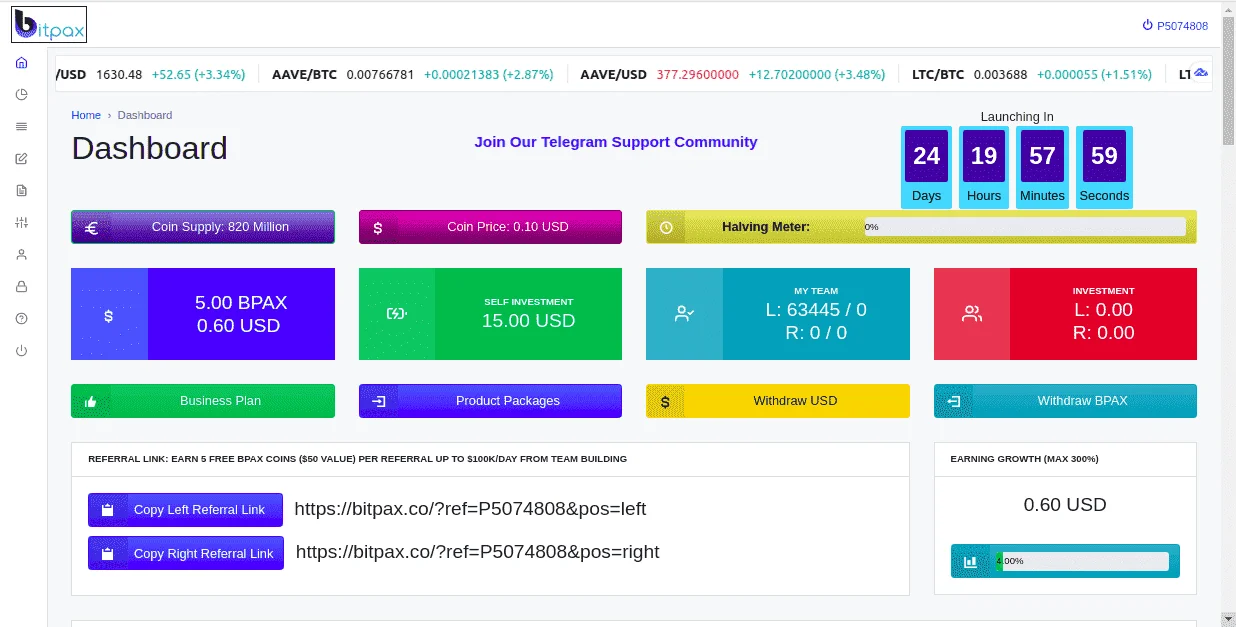Click the Withdraw USD button
1236x627 pixels.
pos(778,401)
